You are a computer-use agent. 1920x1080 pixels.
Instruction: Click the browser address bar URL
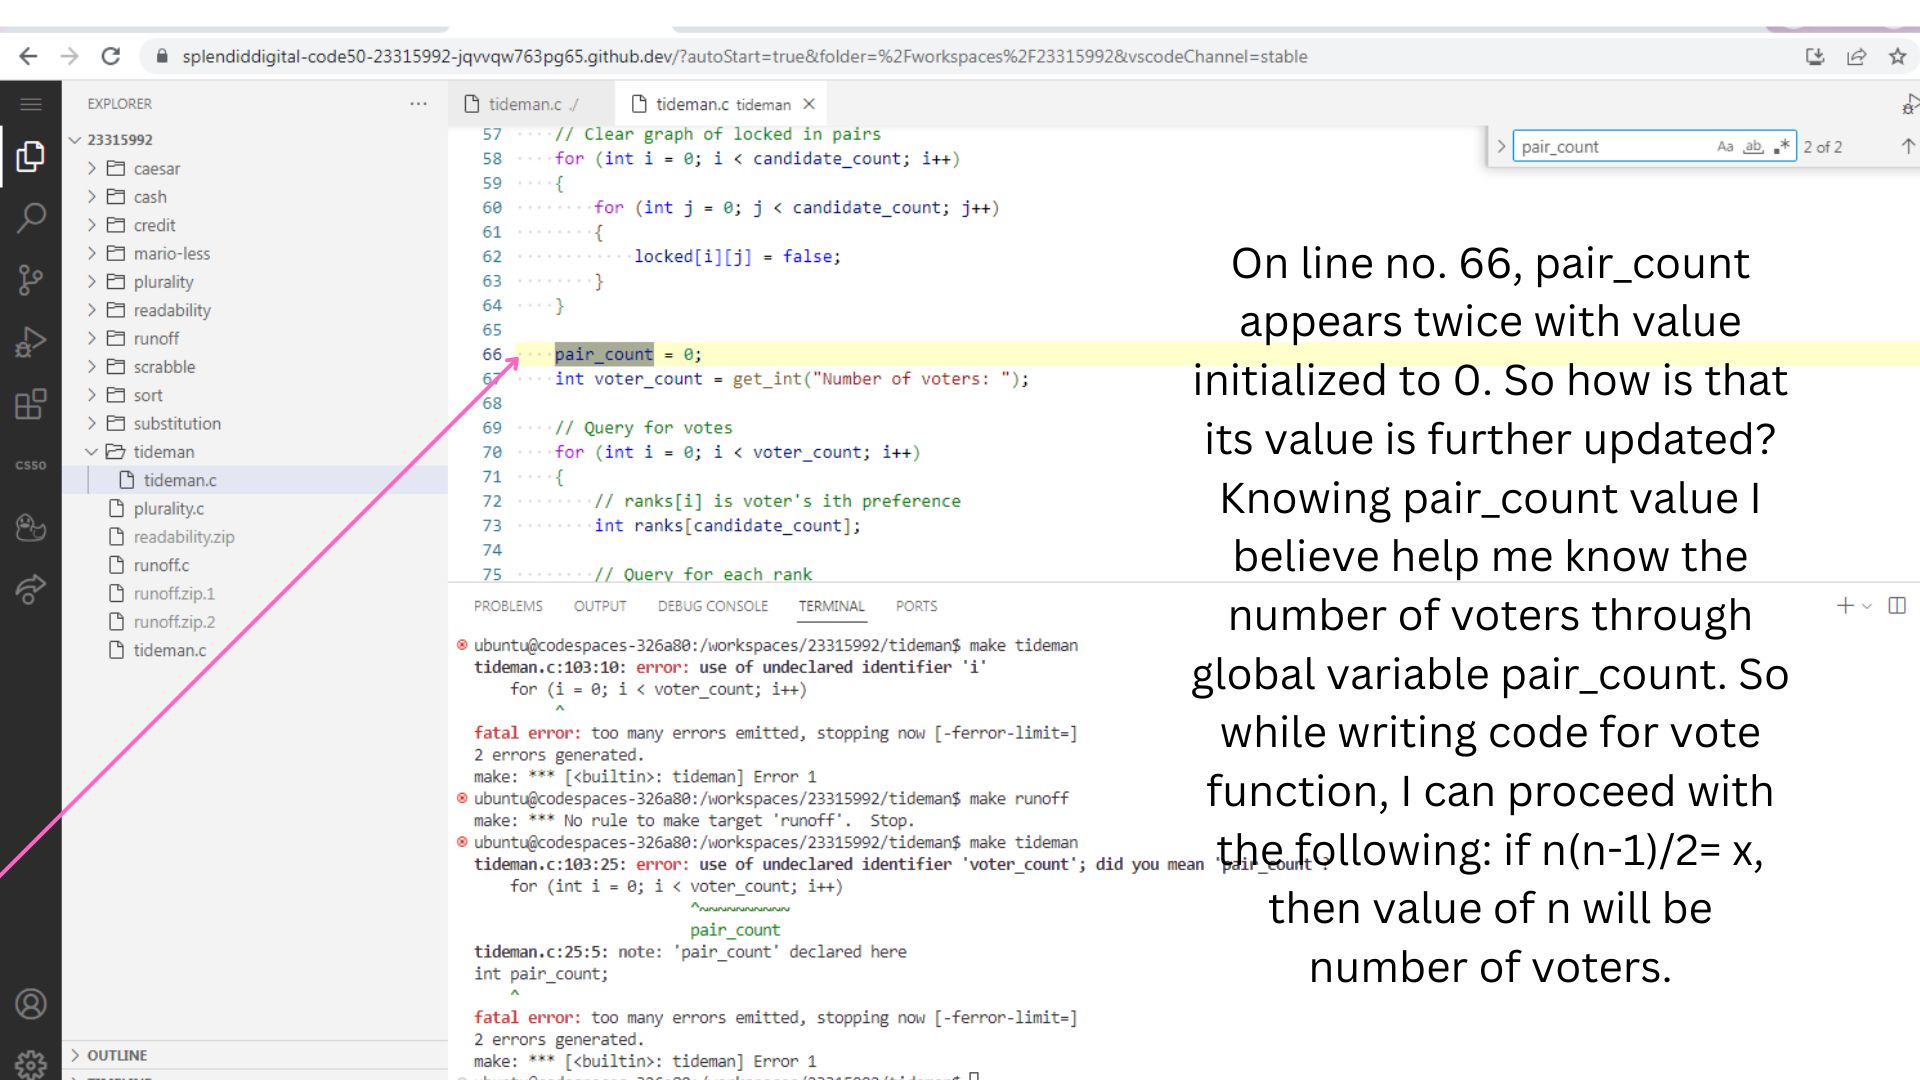[745, 57]
